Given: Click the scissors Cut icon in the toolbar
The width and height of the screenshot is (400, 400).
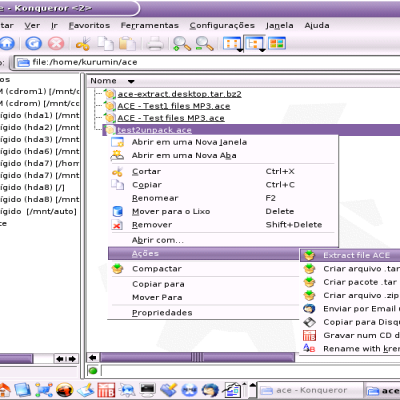Looking at the screenshot, I should pos(83,44).
